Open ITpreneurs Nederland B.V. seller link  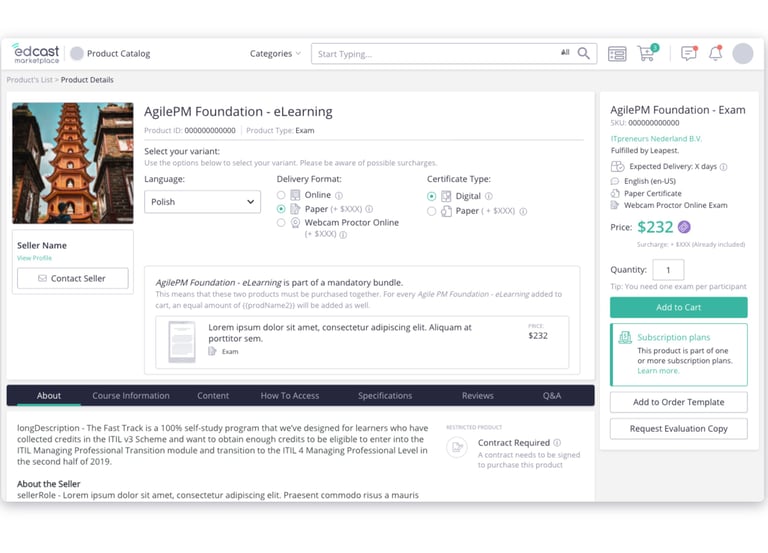[656, 139]
